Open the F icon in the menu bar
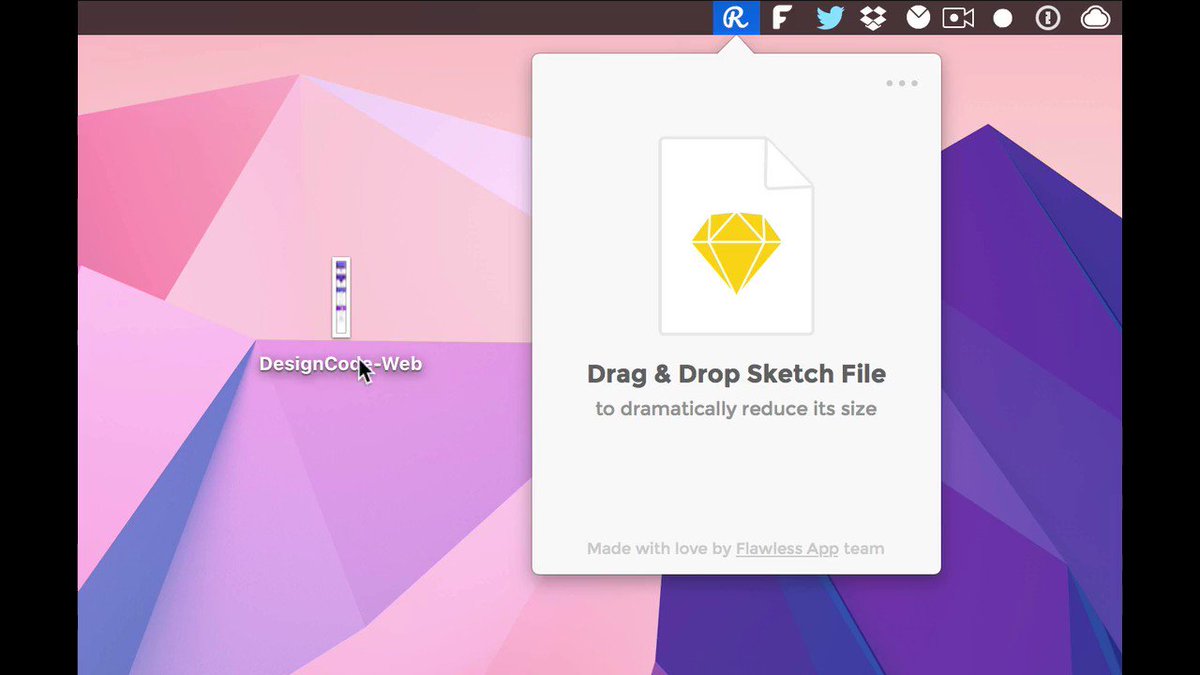Screen dimensions: 1200x675 point(782,18)
